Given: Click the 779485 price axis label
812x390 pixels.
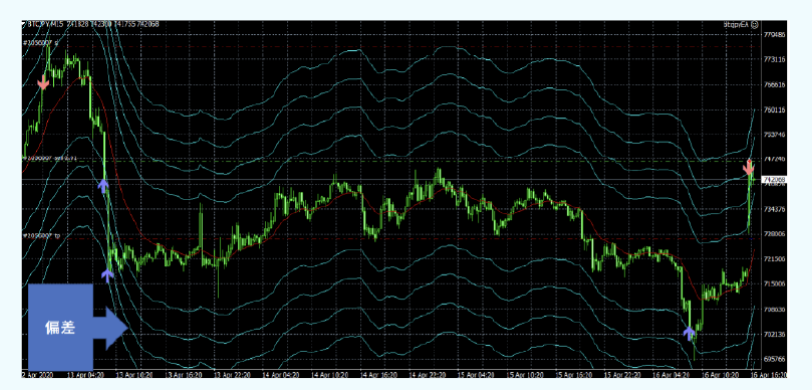Looking at the screenshot, I should click(775, 35).
